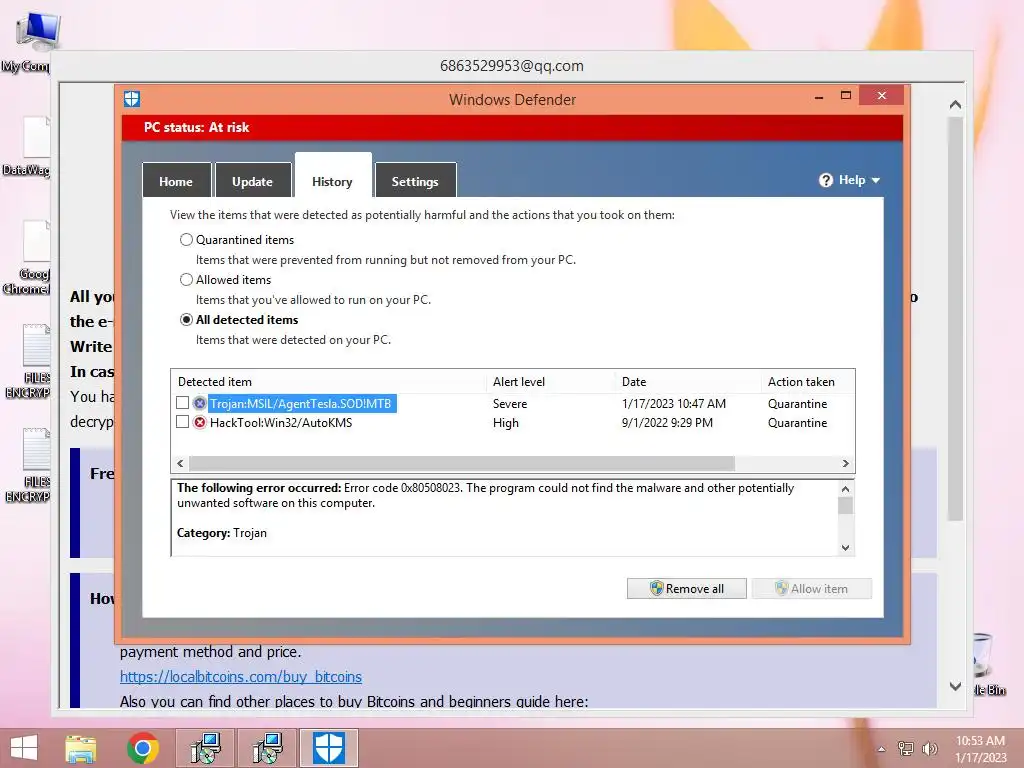Open My Computer desktop icon
The width and height of the screenshot is (1024, 768).
tap(36, 33)
